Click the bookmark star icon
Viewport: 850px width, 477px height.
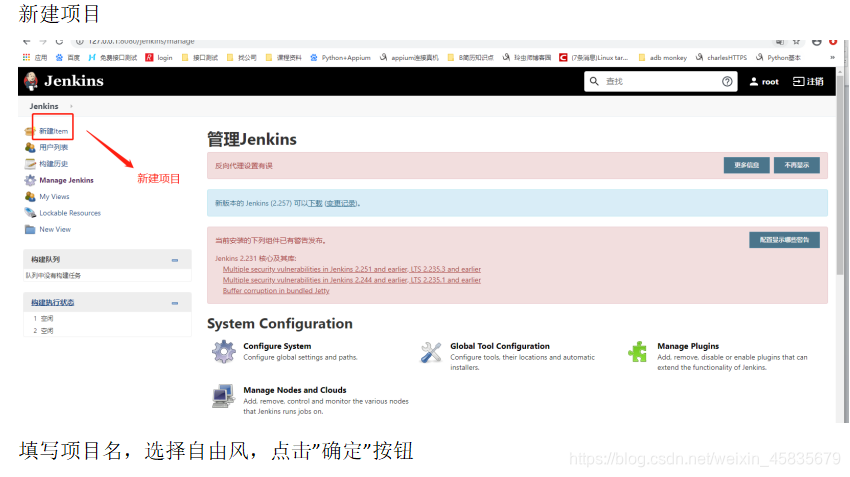click(796, 41)
